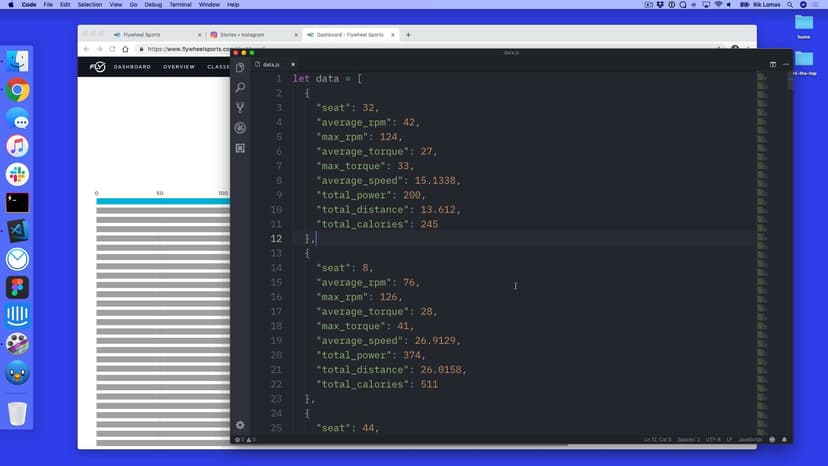Open the Selection menu

pos(90,5)
